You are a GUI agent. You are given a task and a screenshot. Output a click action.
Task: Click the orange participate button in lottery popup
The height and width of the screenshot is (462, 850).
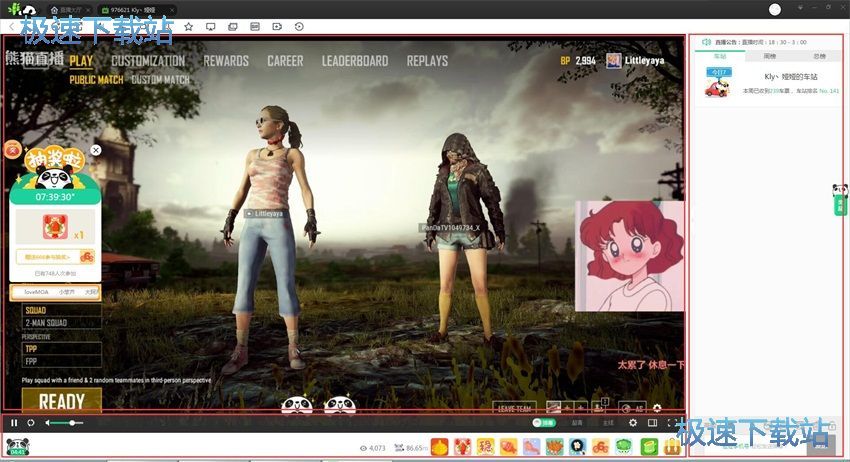click(x=55, y=256)
